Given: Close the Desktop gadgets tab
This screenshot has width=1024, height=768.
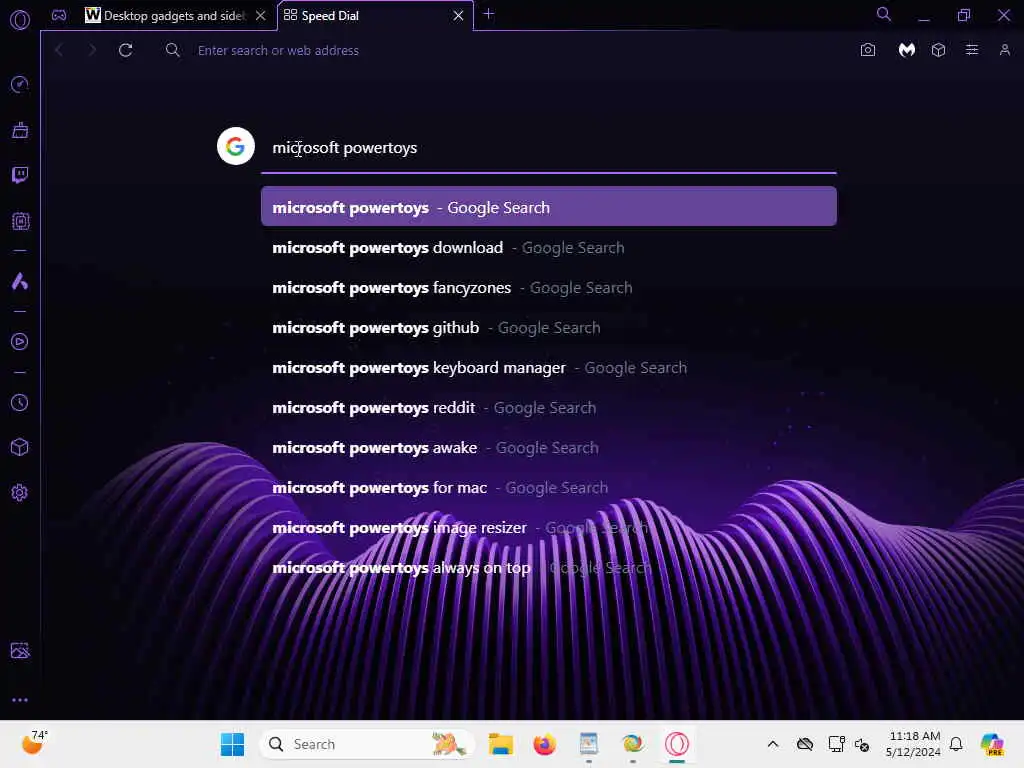Looking at the screenshot, I should pos(261,16).
